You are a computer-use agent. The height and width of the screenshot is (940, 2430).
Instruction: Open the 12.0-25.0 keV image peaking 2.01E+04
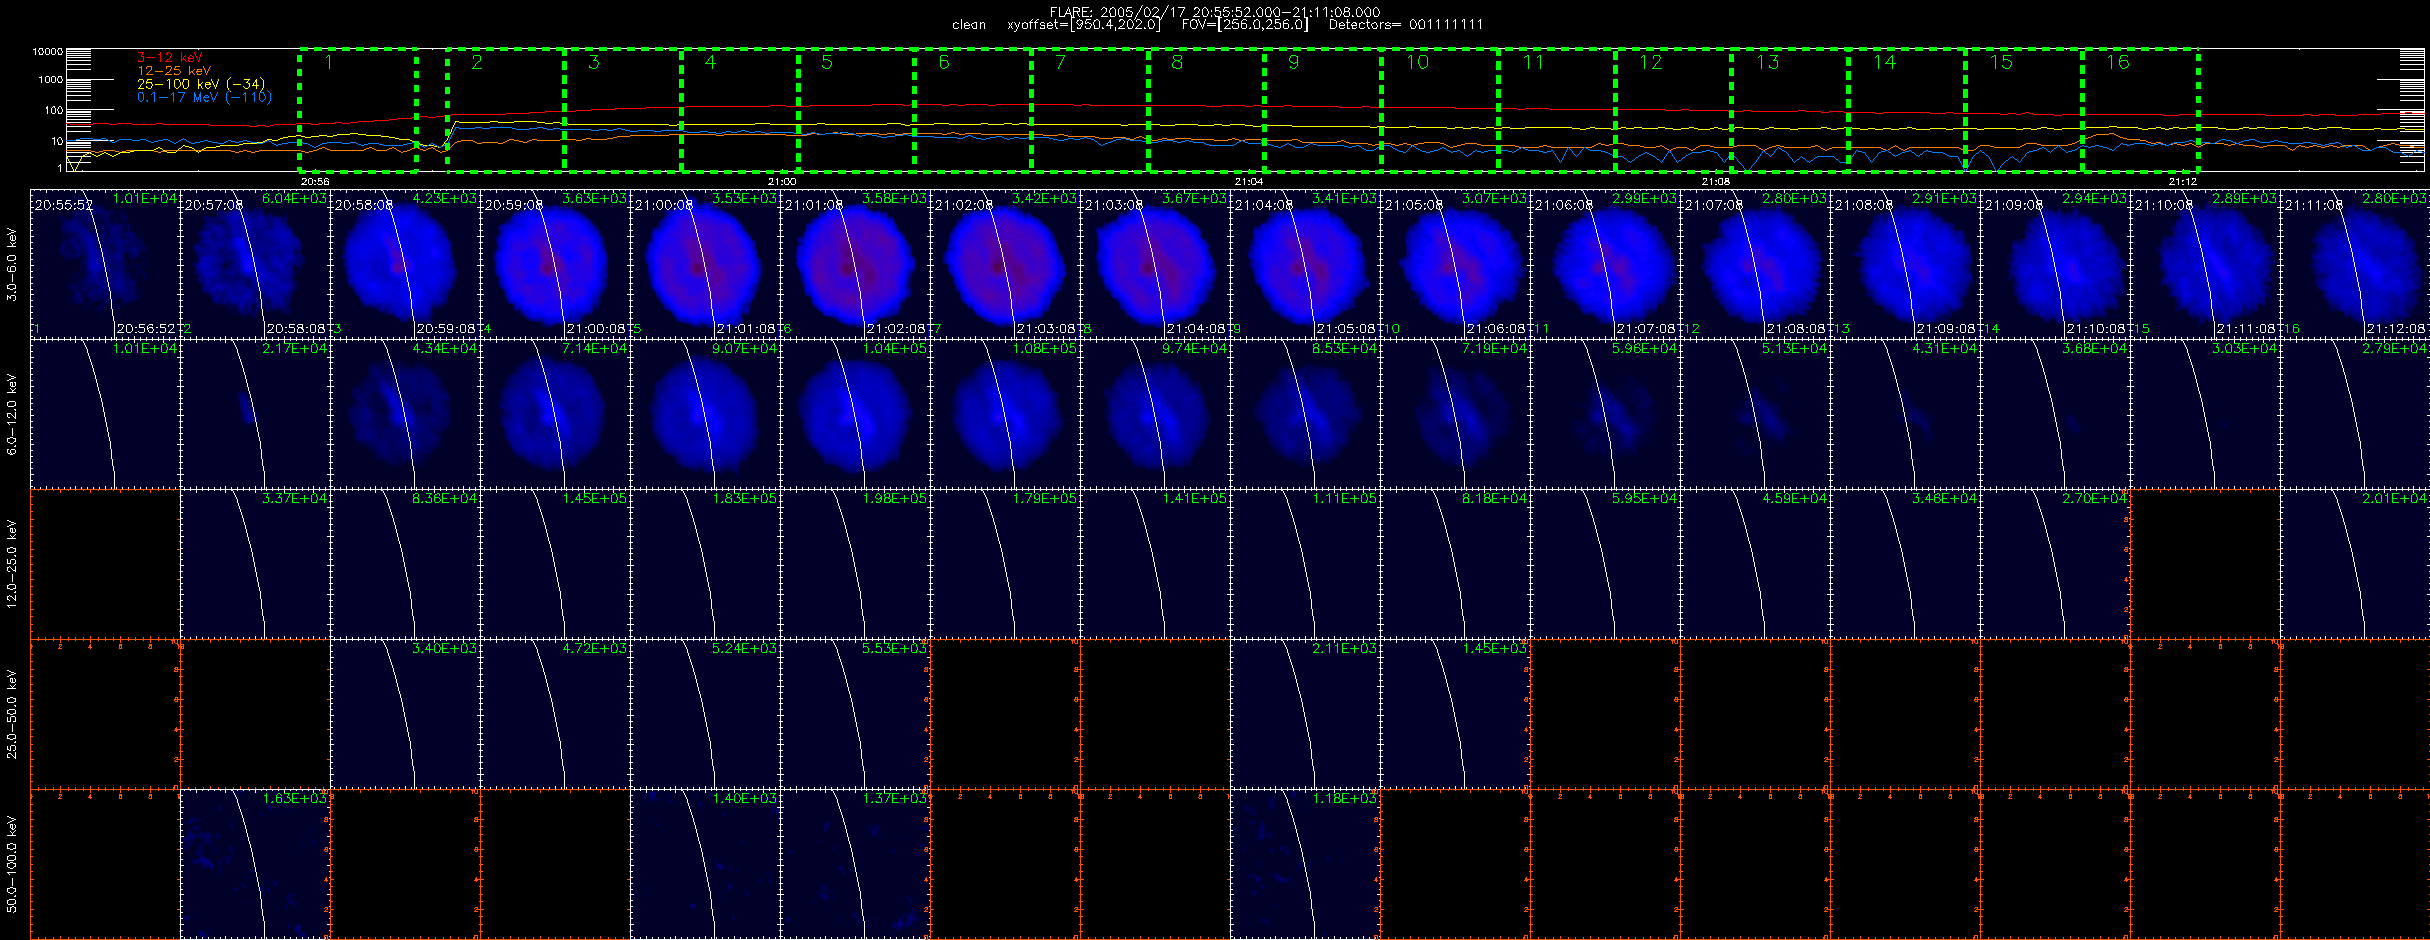[2355, 564]
